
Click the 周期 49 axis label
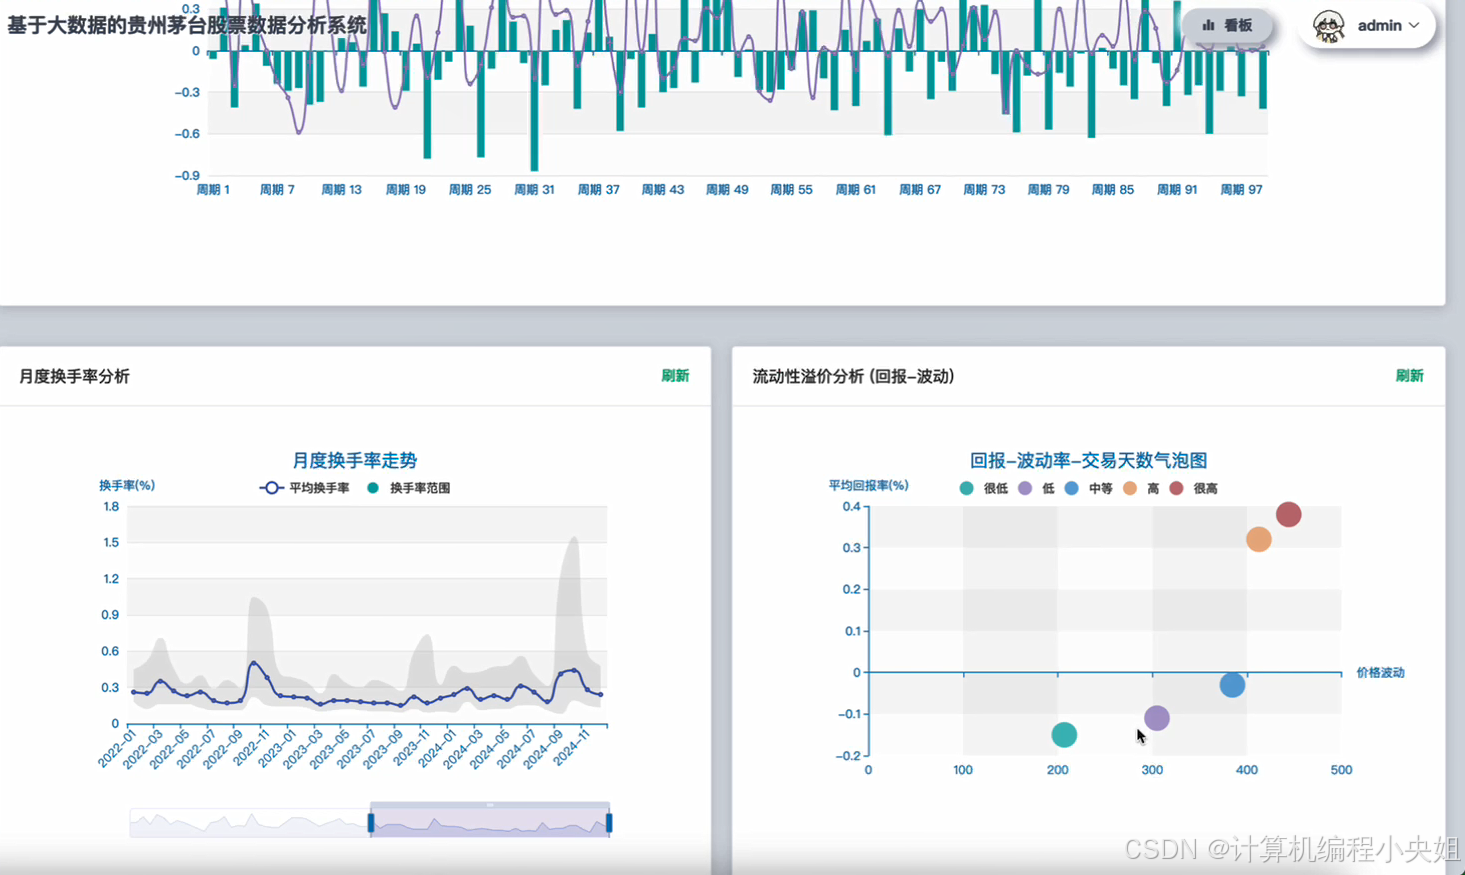pyautogui.click(x=727, y=189)
